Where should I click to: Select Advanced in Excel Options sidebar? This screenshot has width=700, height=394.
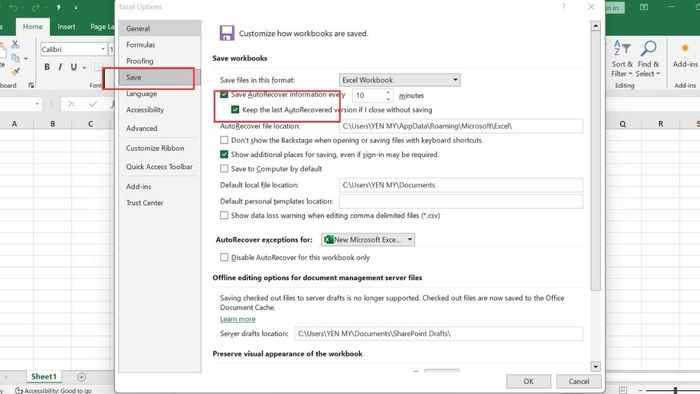(x=159, y=129)
